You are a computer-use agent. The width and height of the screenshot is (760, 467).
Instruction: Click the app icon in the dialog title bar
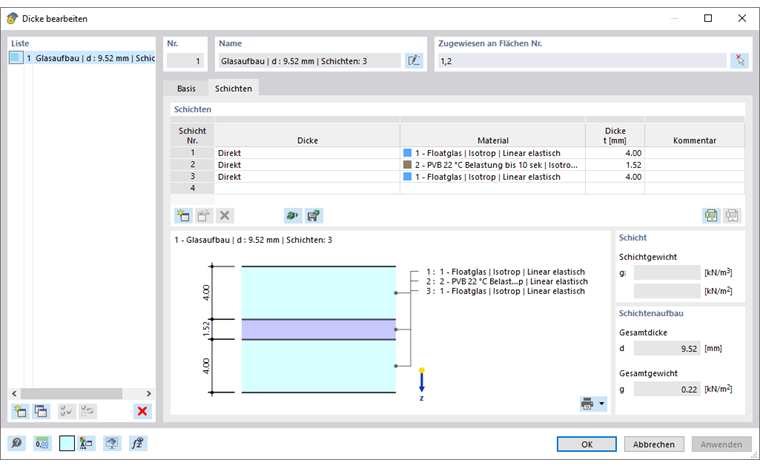click(12, 18)
